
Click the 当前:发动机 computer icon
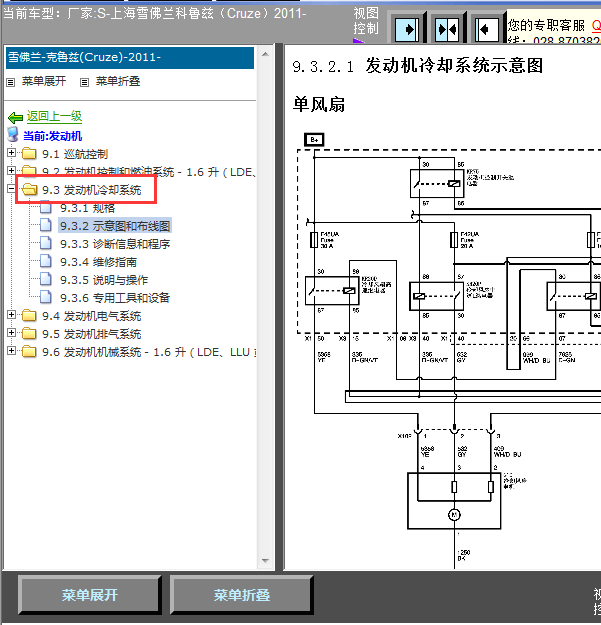(x=13, y=135)
